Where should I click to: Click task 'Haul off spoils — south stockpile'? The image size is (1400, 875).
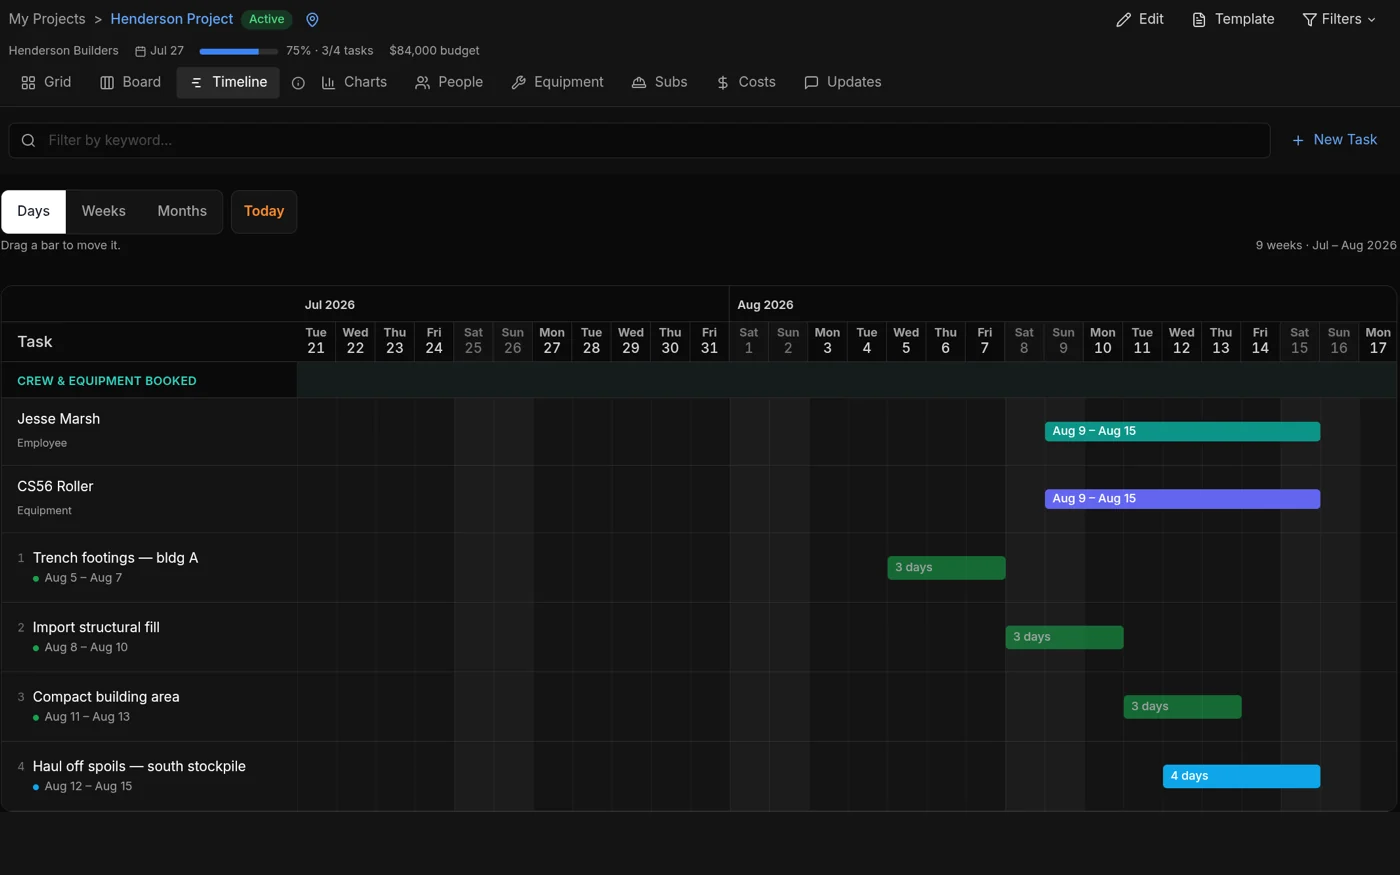(x=139, y=766)
